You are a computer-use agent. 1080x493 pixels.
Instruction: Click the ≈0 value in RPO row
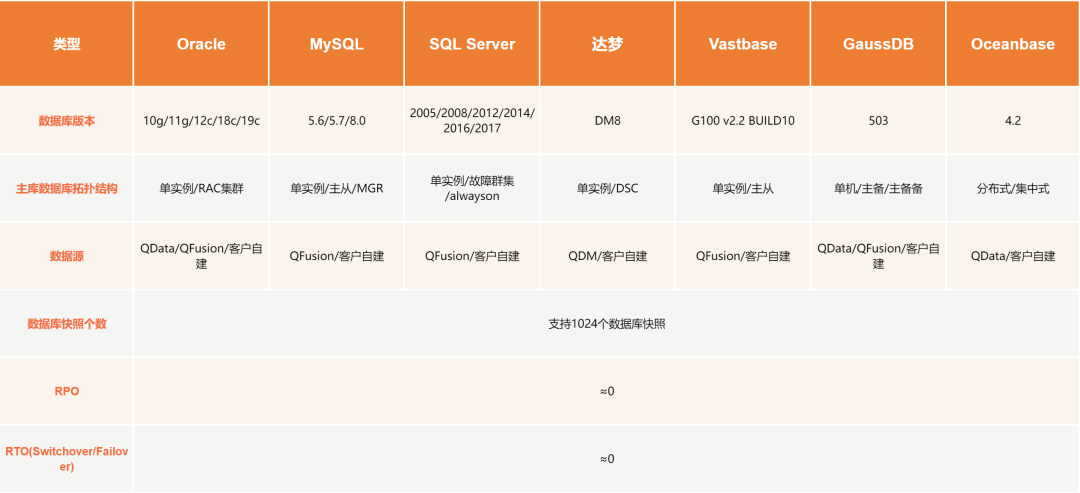tap(607, 391)
